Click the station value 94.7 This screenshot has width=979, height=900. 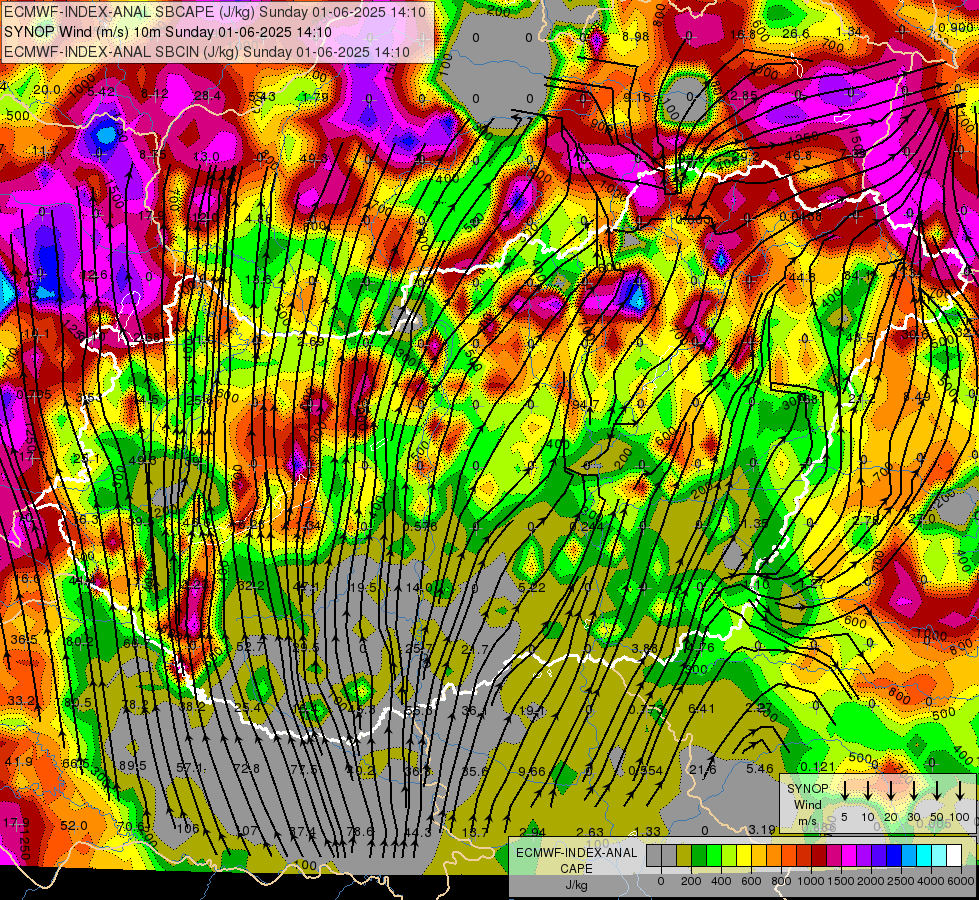[x=586, y=405]
